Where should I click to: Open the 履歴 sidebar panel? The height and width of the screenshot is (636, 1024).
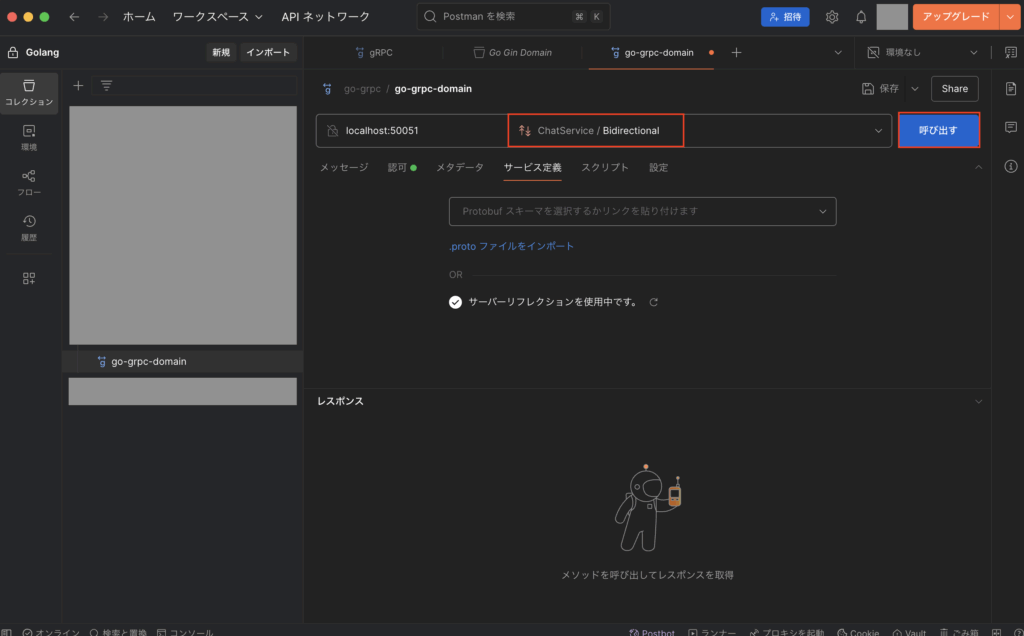(29, 228)
